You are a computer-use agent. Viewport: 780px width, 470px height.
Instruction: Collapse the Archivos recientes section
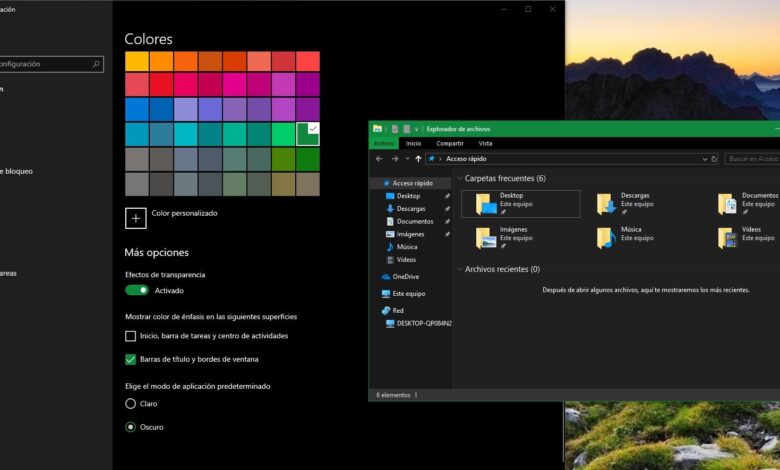coord(460,269)
